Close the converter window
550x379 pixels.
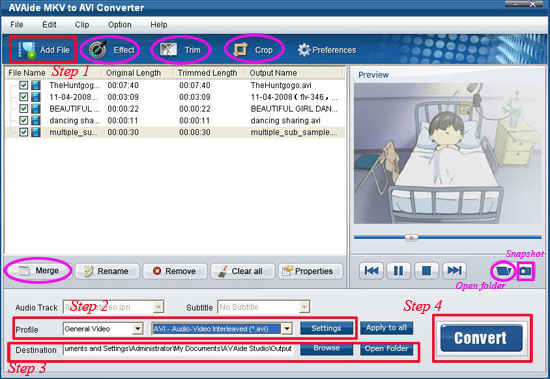534,4
